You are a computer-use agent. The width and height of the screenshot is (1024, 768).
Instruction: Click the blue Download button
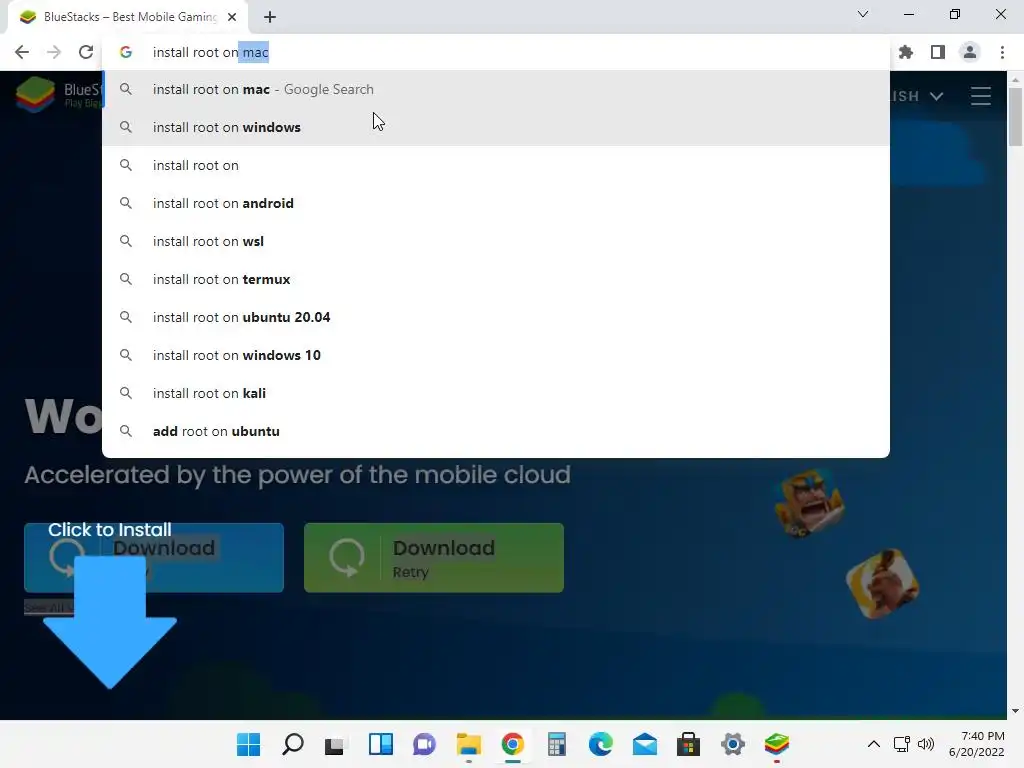154,558
